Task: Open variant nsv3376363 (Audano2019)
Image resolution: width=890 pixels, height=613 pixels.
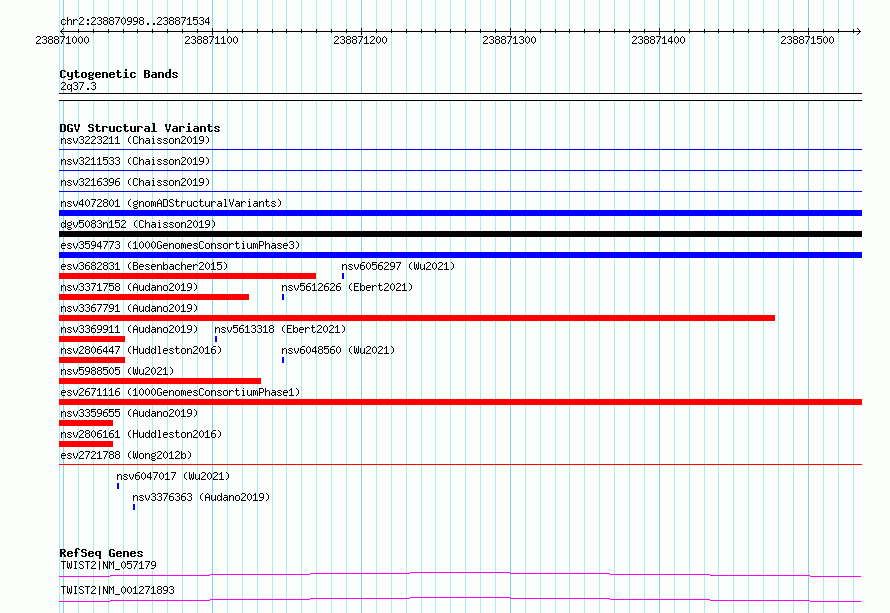Action: tap(201, 497)
